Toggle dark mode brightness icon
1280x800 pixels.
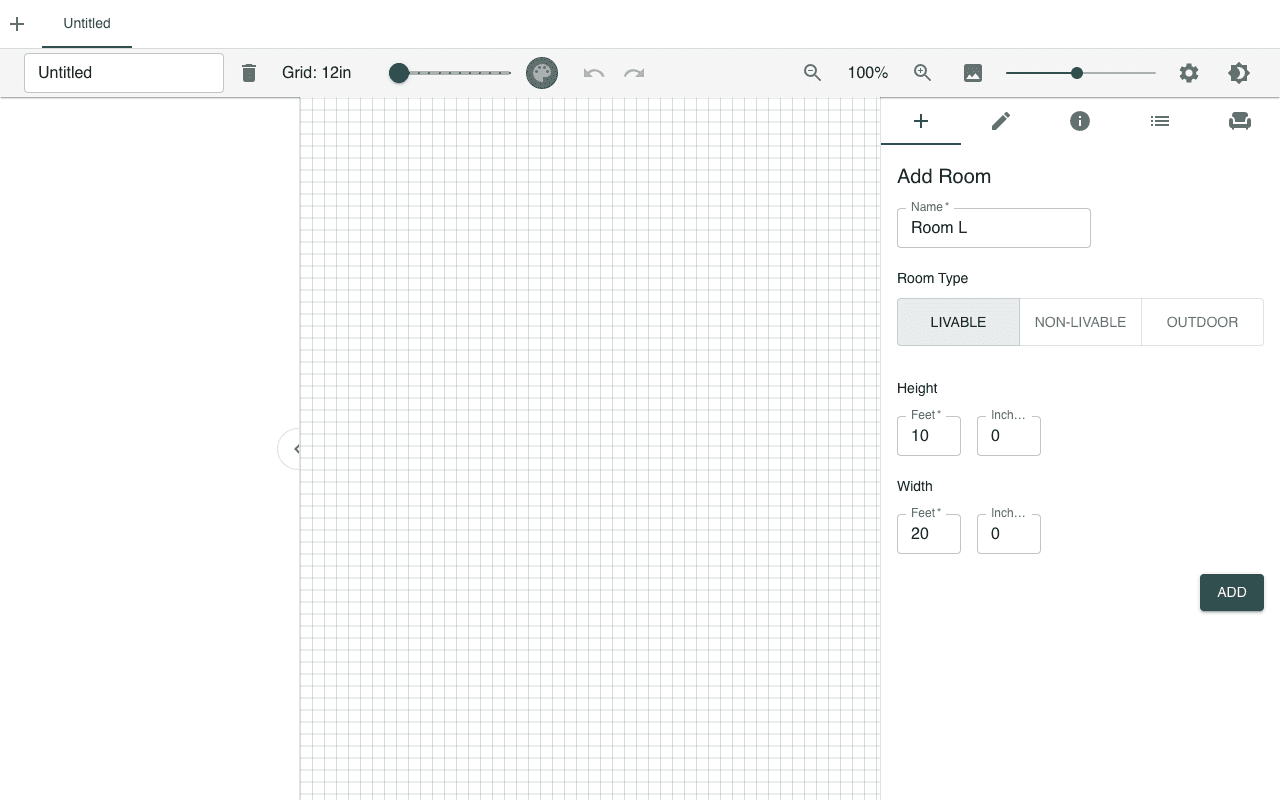point(1239,73)
